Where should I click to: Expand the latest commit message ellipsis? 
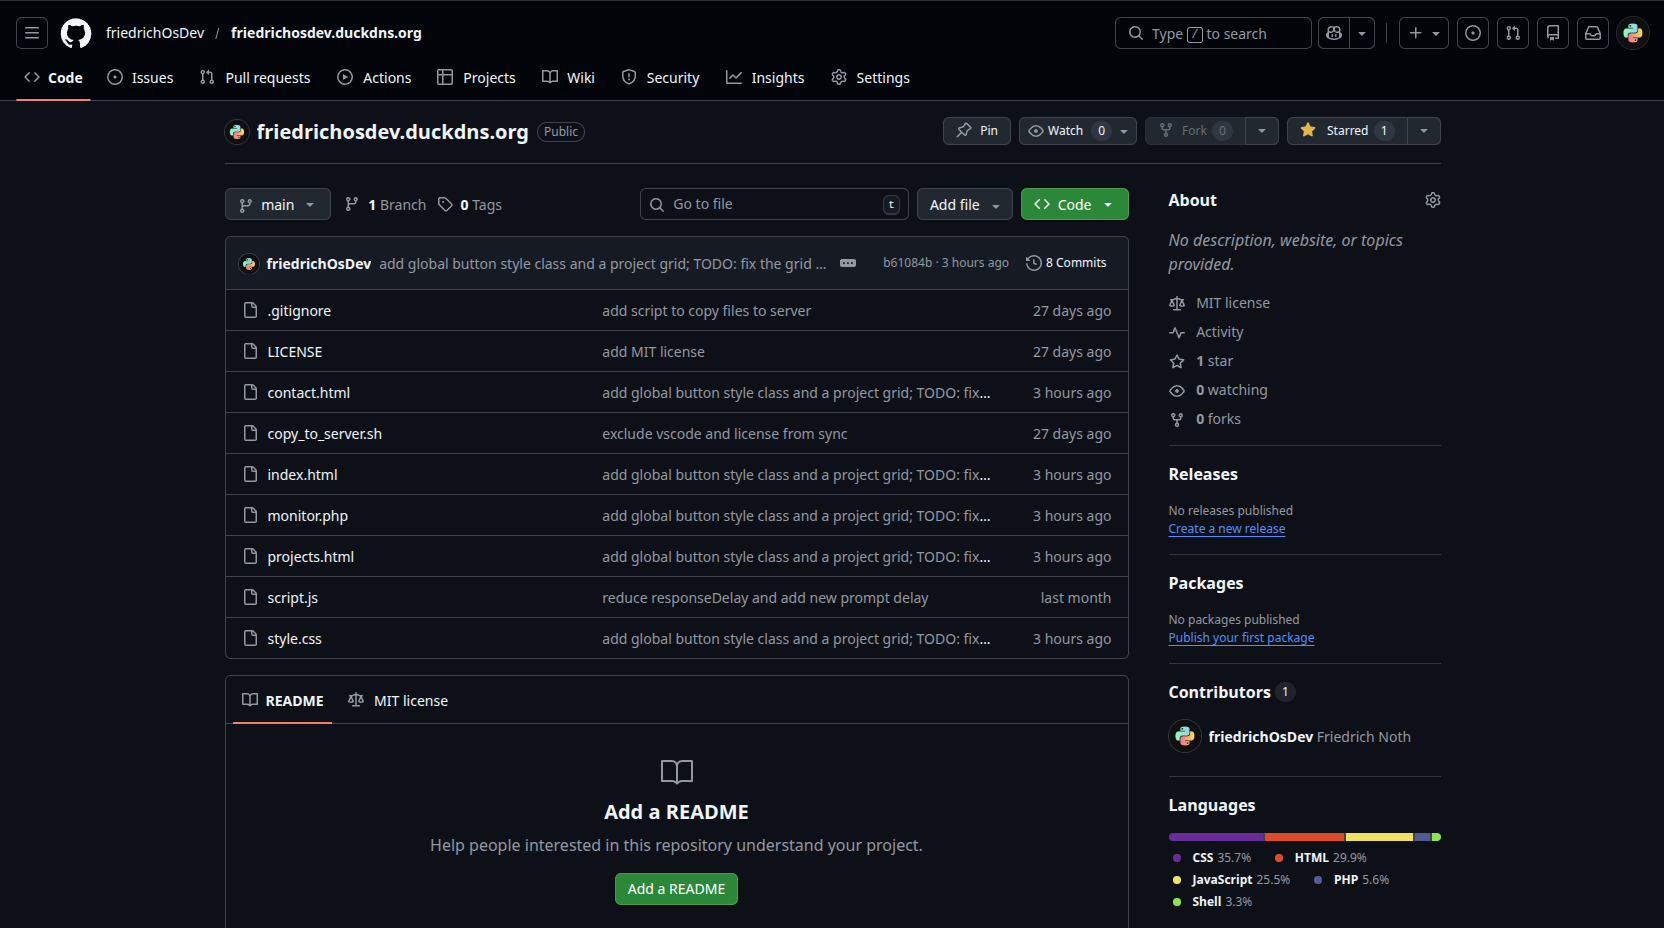coord(848,263)
